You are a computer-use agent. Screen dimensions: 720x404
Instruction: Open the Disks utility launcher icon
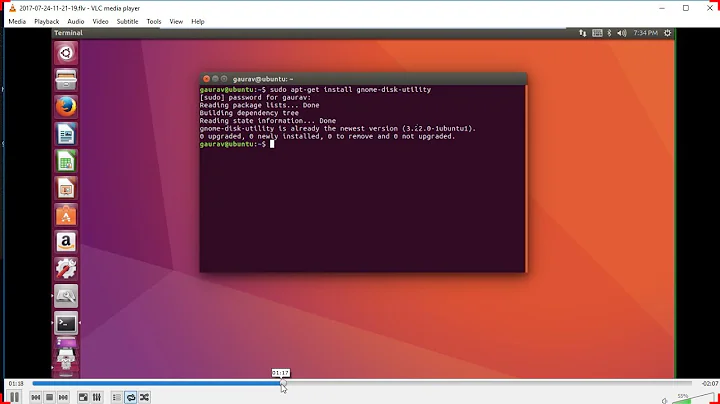(66, 296)
